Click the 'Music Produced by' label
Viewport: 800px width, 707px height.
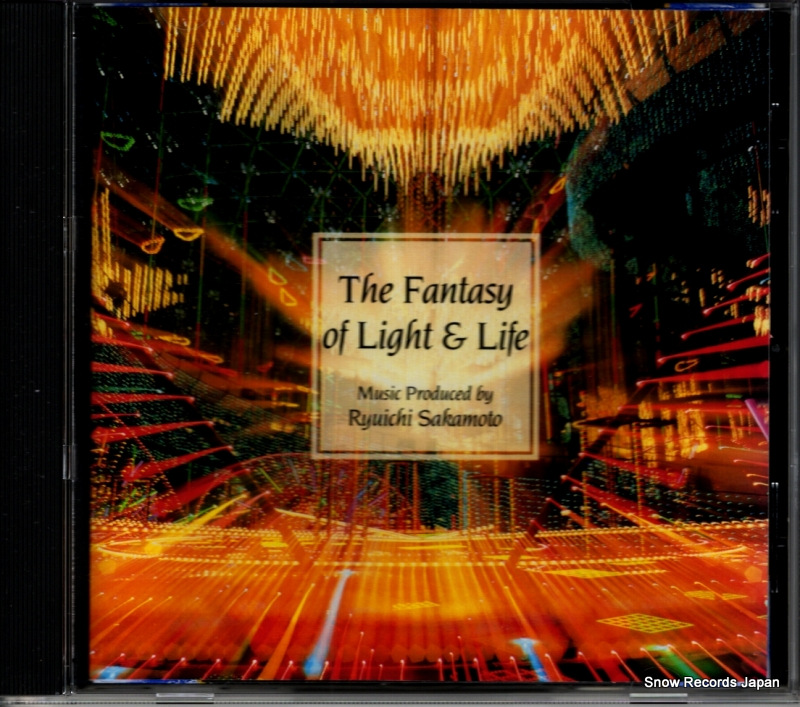point(426,394)
